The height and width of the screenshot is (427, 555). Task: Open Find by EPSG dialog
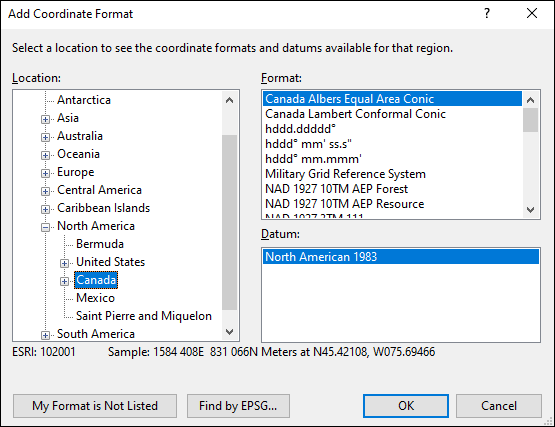(x=238, y=406)
